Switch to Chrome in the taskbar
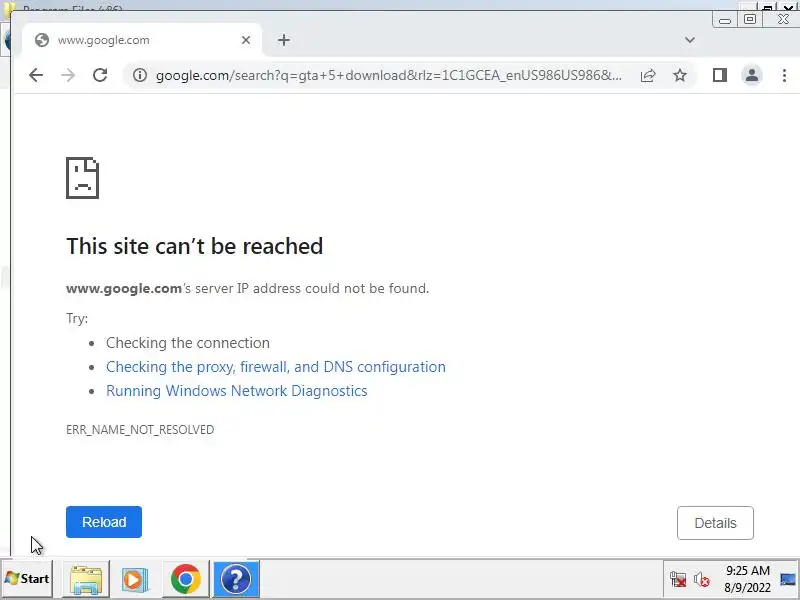The height and width of the screenshot is (600, 800). [x=186, y=579]
